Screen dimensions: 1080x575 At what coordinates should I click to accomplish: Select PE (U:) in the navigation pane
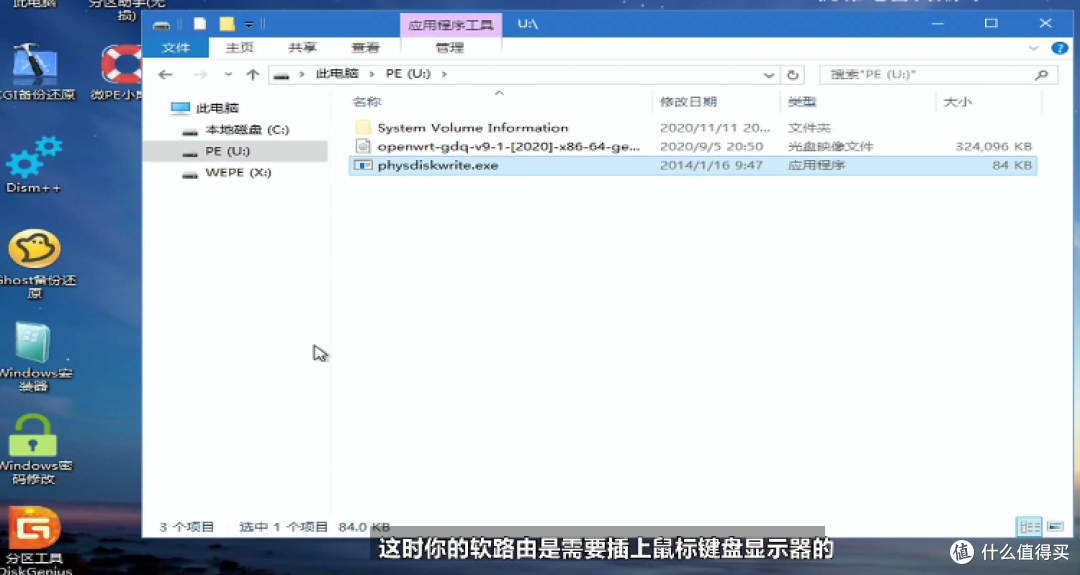(236, 151)
